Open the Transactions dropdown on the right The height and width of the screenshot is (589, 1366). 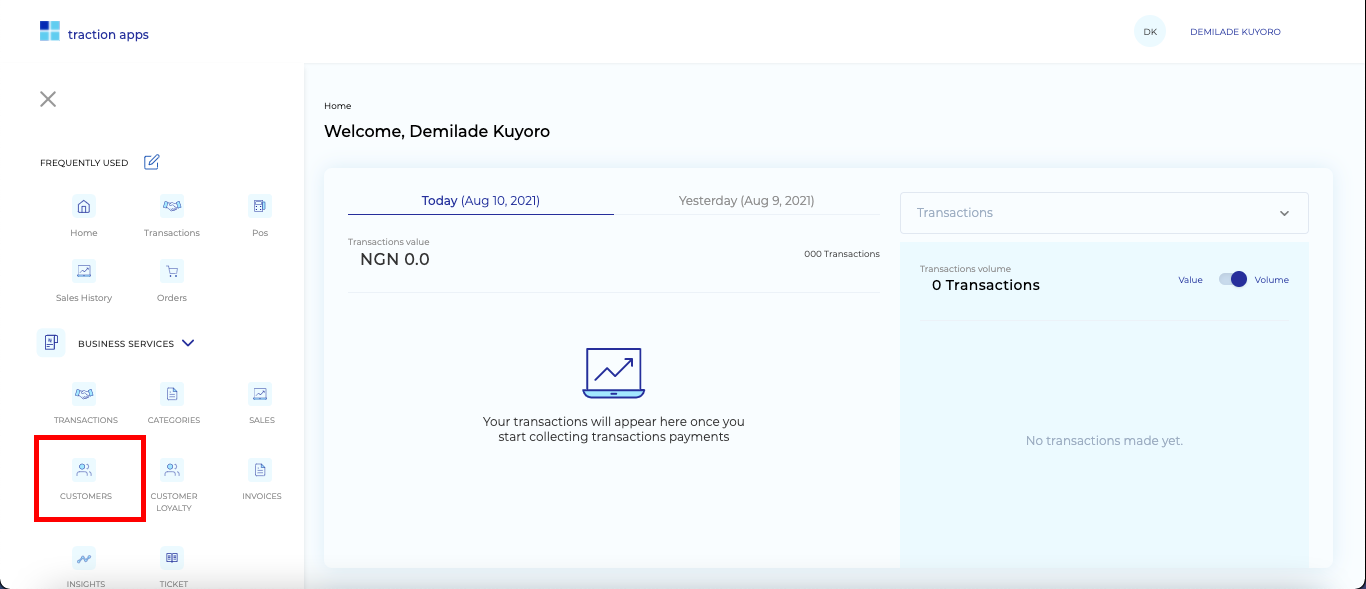[x=1104, y=213]
